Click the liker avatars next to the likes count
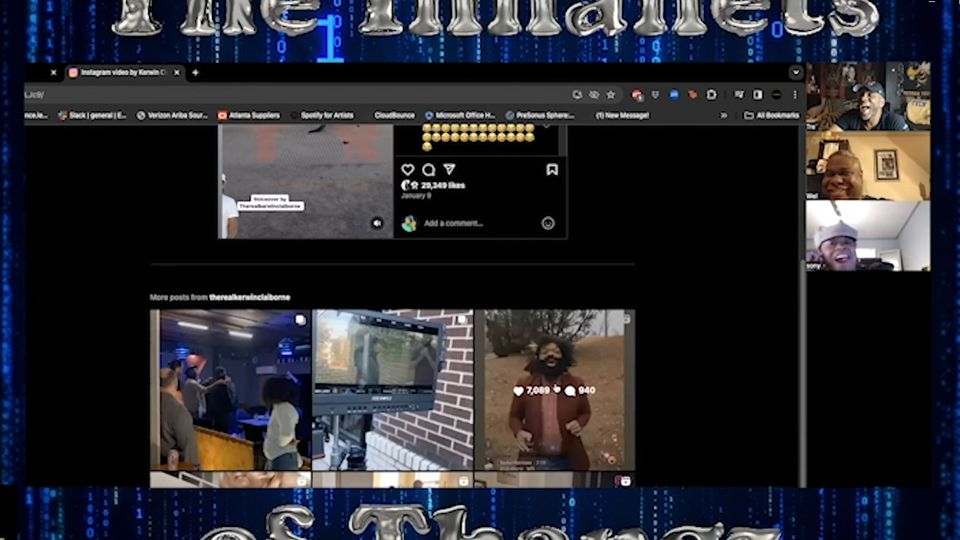The height and width of the screenshot is (540, 960). point(409,185)
